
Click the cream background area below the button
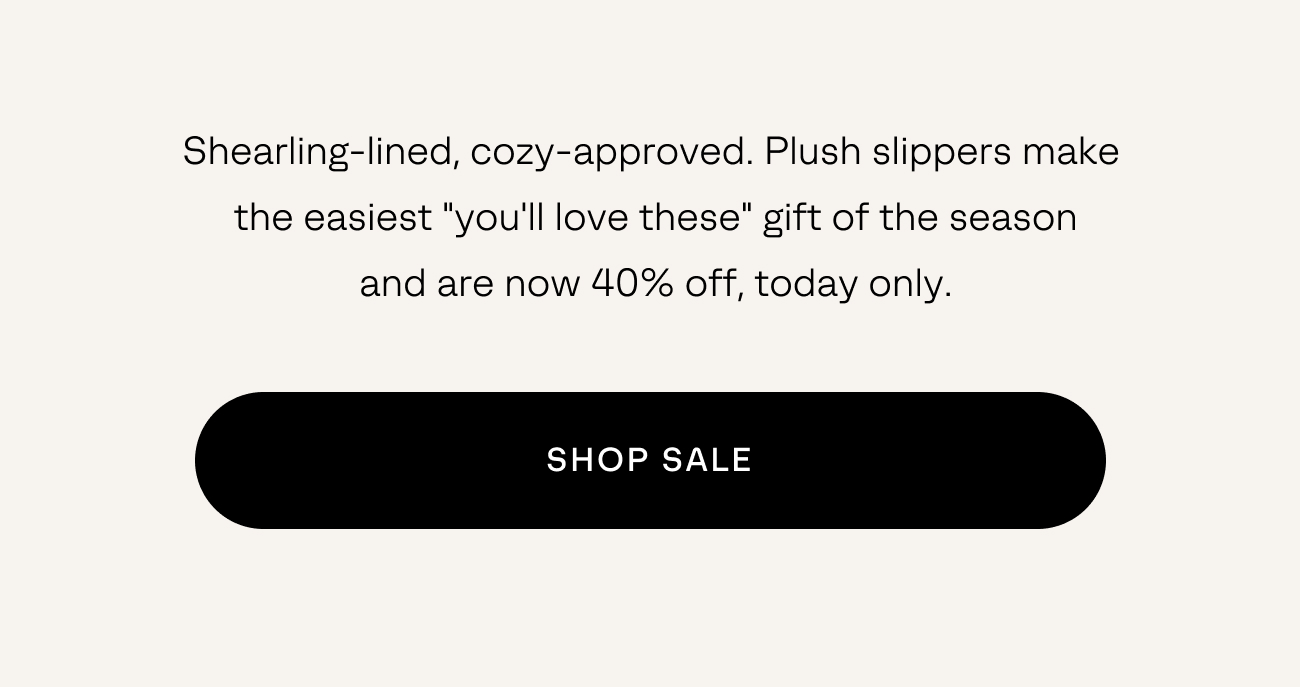(x=650, y=610)
